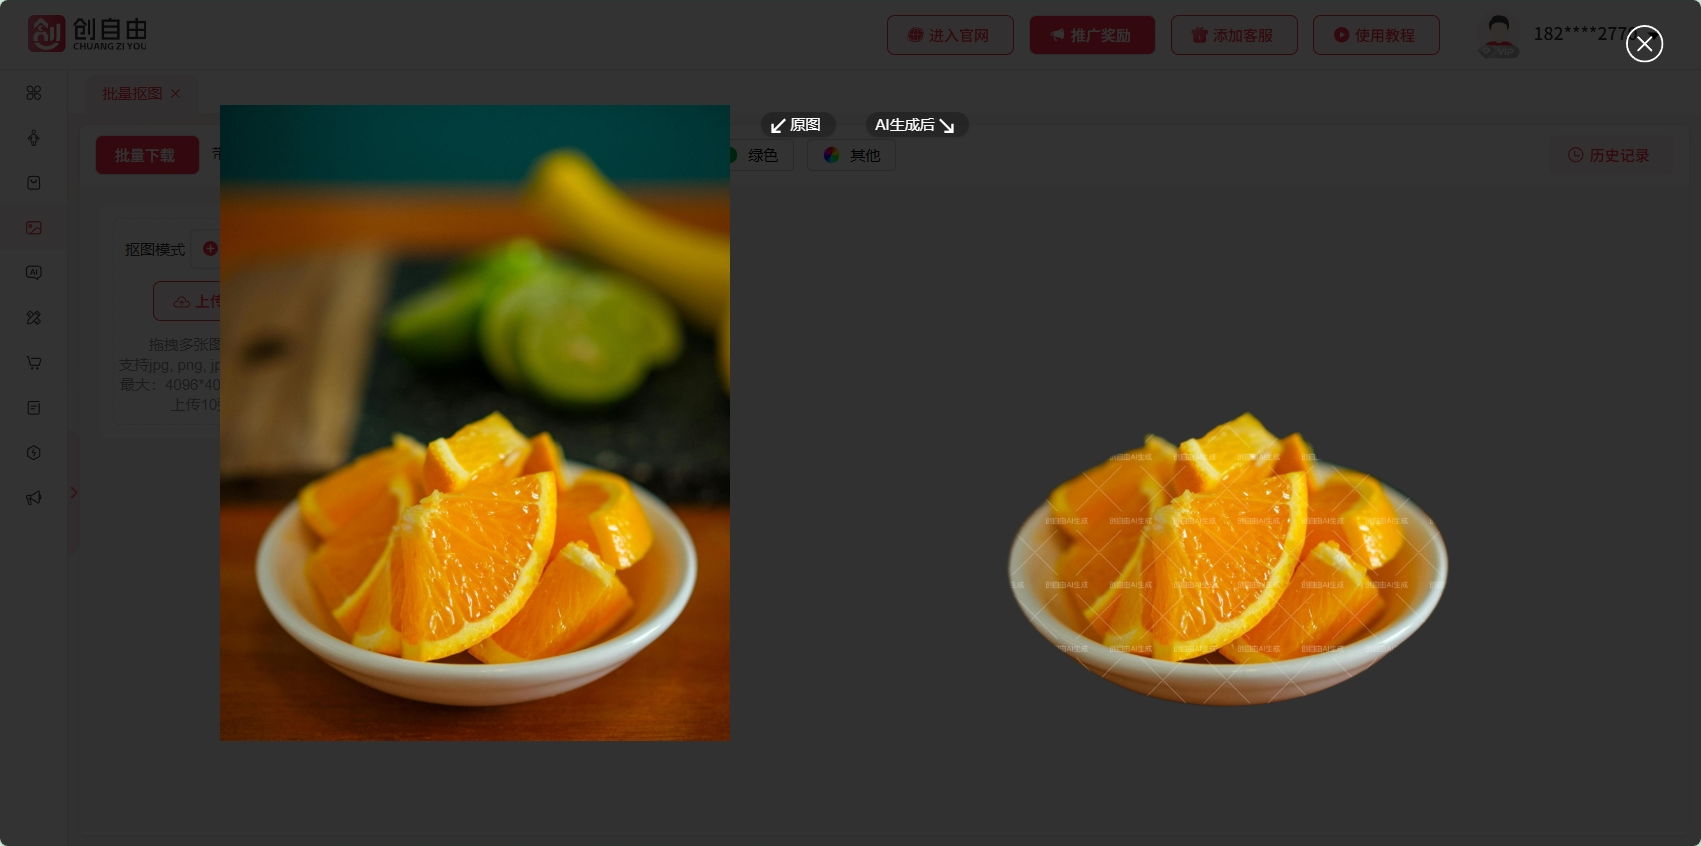
Task: Select the image tool sidebar icon
Action: coord(34,228)
